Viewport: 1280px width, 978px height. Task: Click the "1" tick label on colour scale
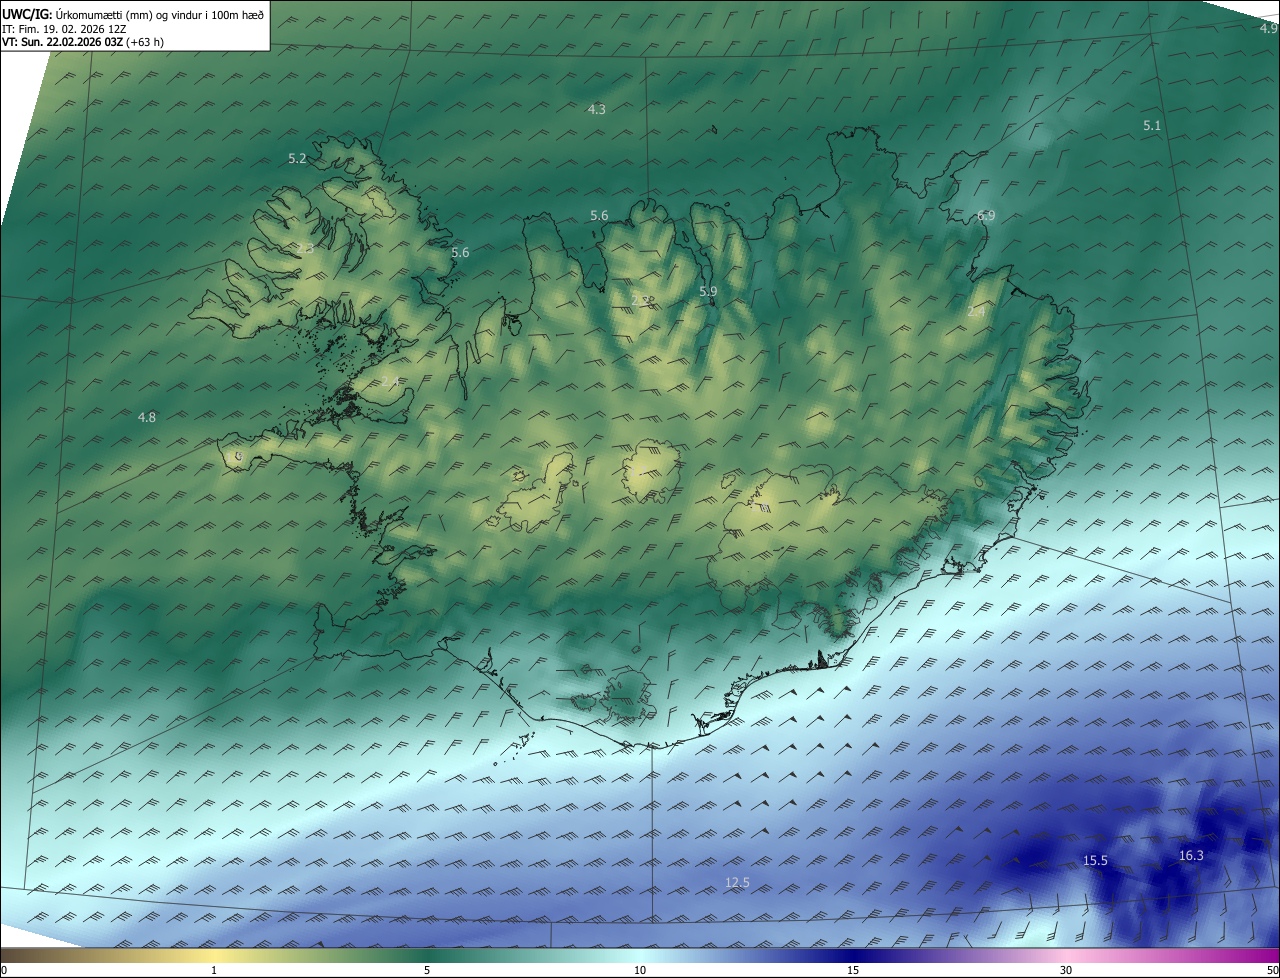pyautogui.click(x=214, y=970)
